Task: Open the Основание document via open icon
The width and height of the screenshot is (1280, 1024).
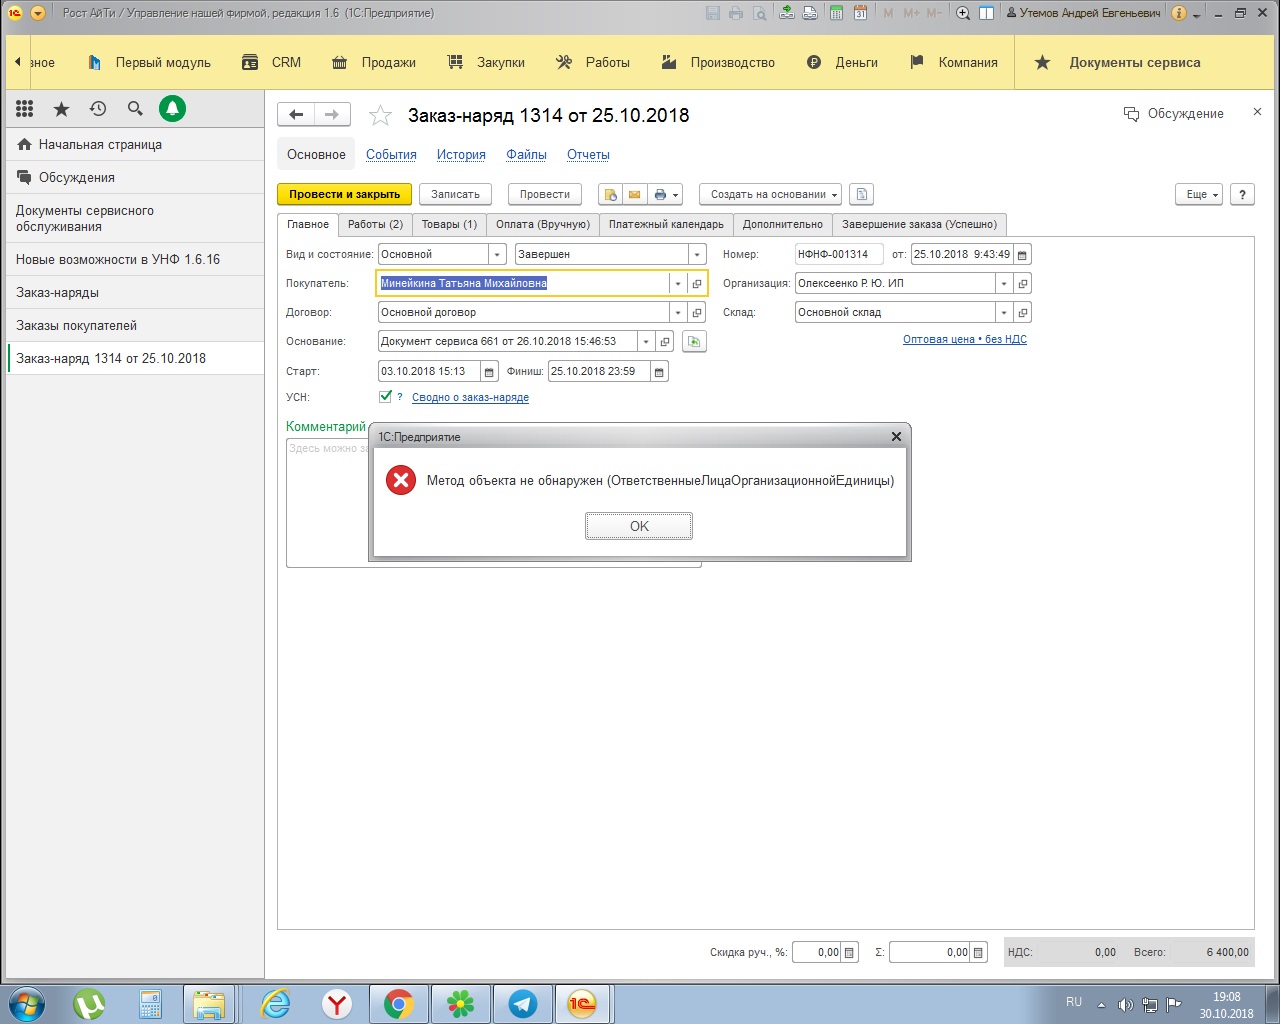Action: click(665, 342)
